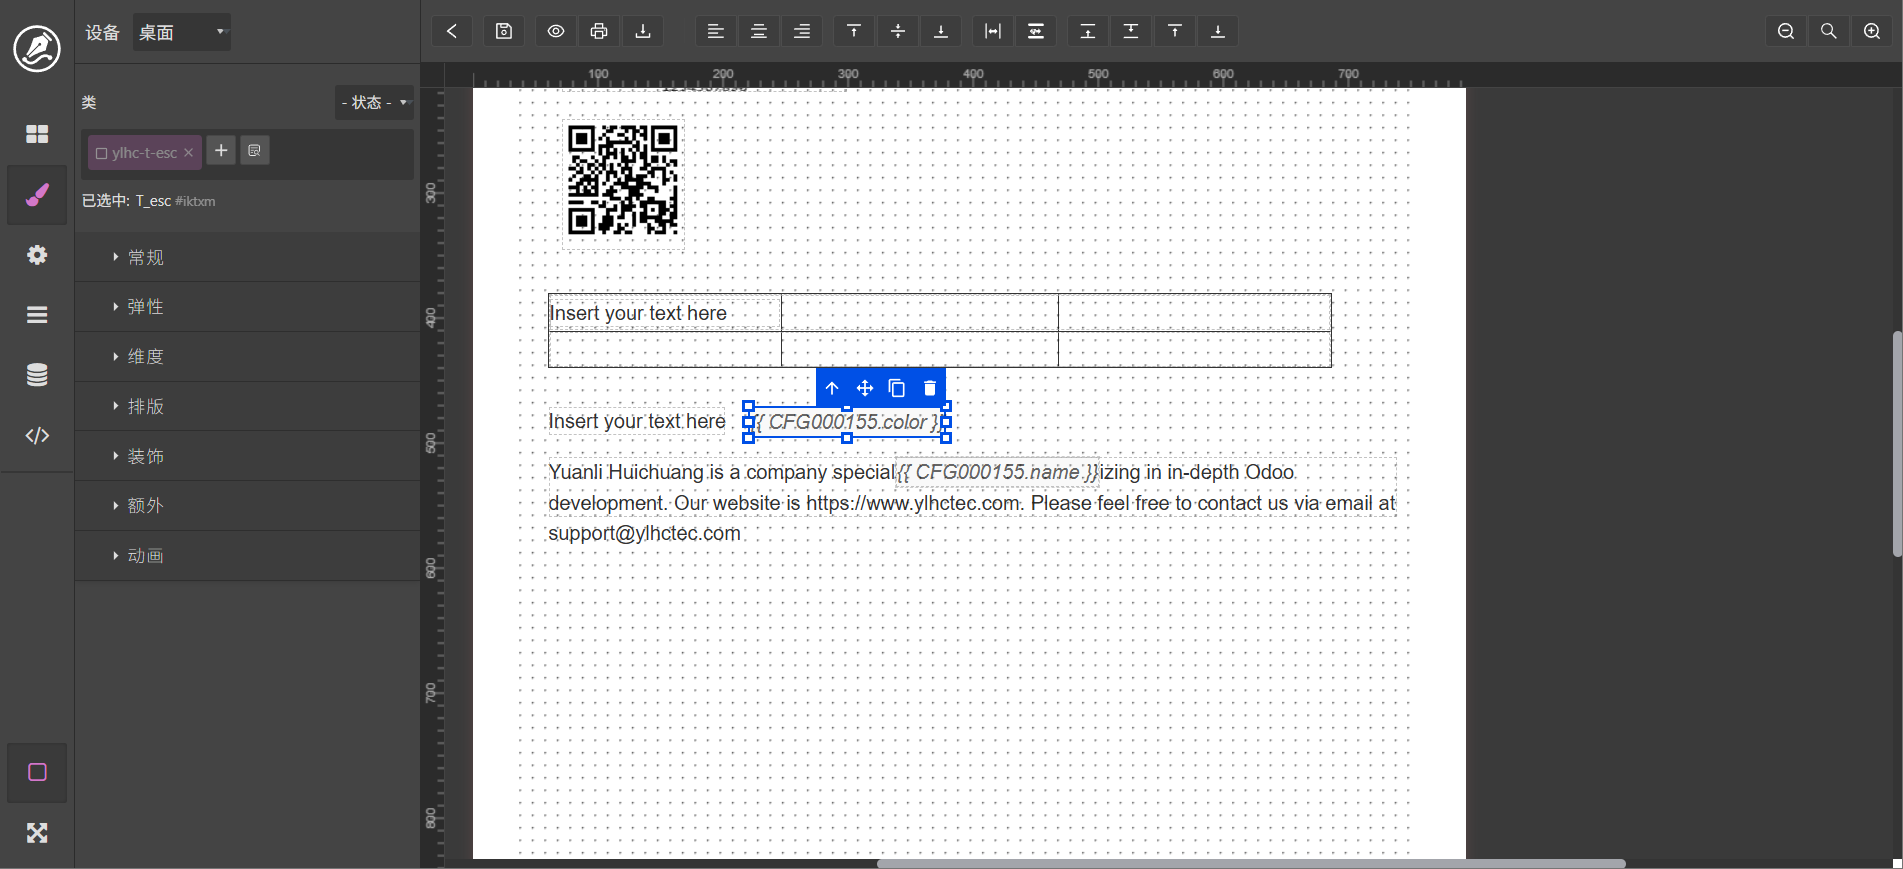Delete the selected component using trash icon
The image size is (1903, 869).
click(930, 388)
